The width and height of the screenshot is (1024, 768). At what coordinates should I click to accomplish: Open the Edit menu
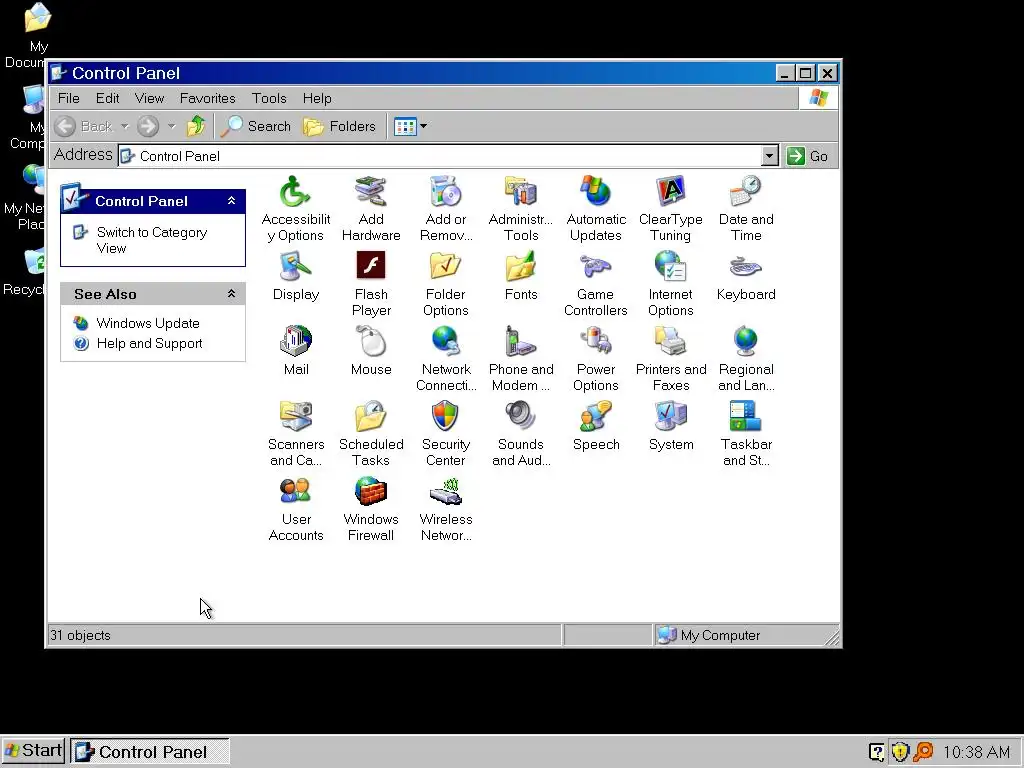[107, 98]
